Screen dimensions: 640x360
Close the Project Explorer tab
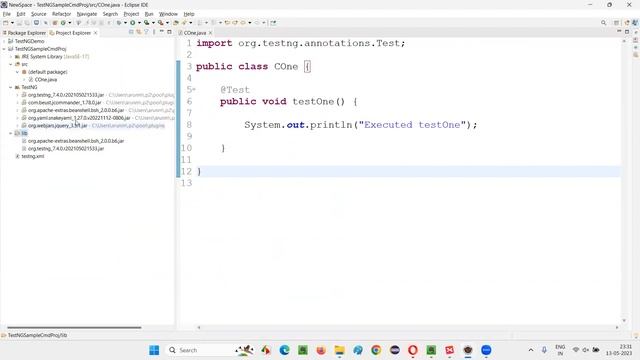coord(96,33)
